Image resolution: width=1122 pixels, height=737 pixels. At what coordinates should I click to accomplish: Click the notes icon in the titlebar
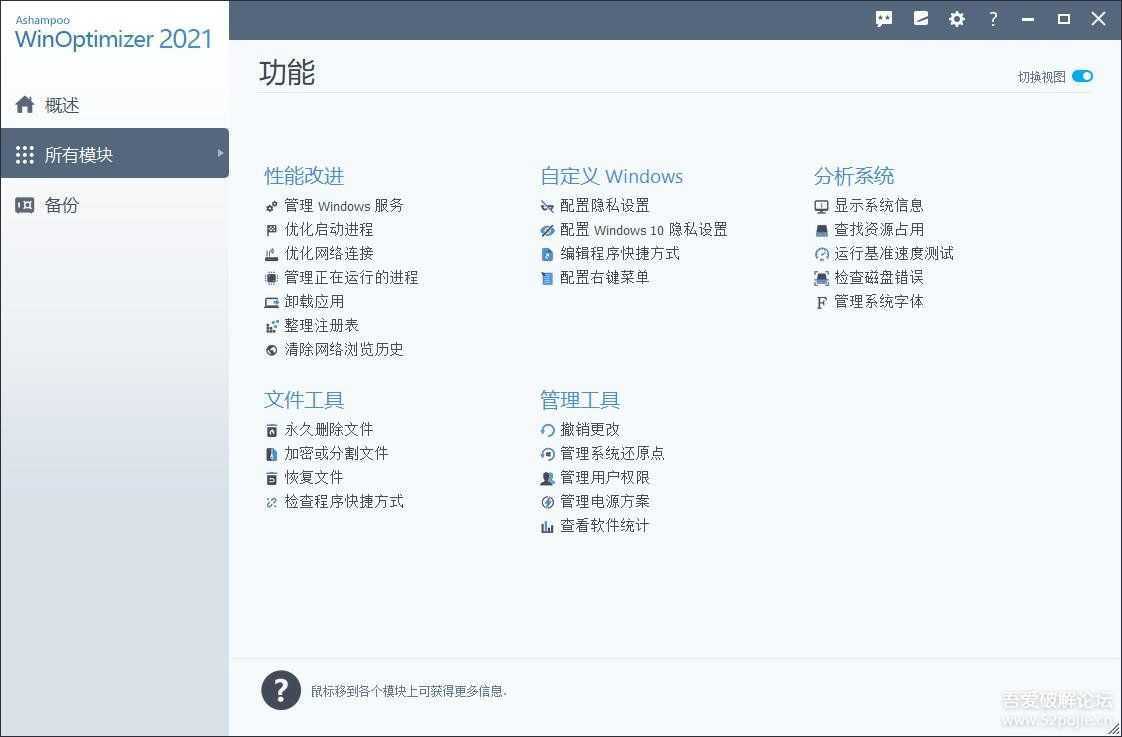pyautogui.click(x=921, y=19)
